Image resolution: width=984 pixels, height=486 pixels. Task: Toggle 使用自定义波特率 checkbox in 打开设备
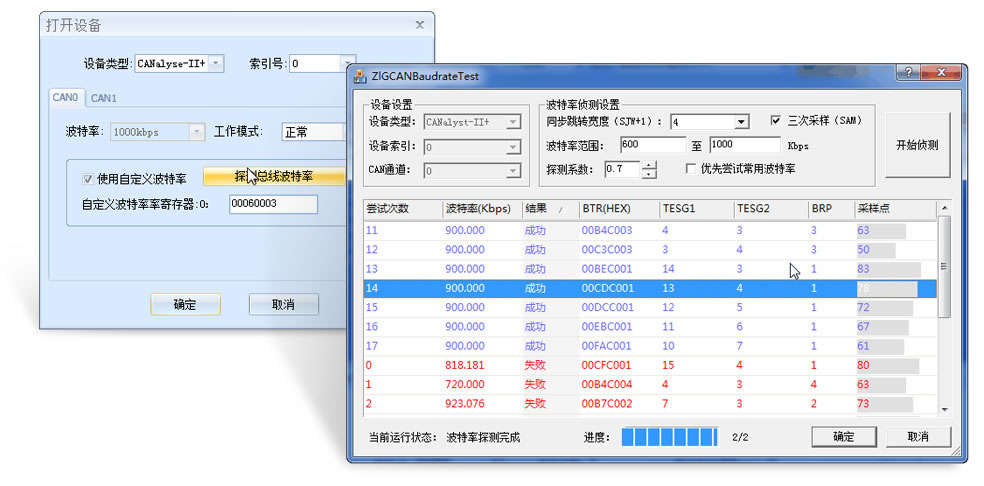88,179
